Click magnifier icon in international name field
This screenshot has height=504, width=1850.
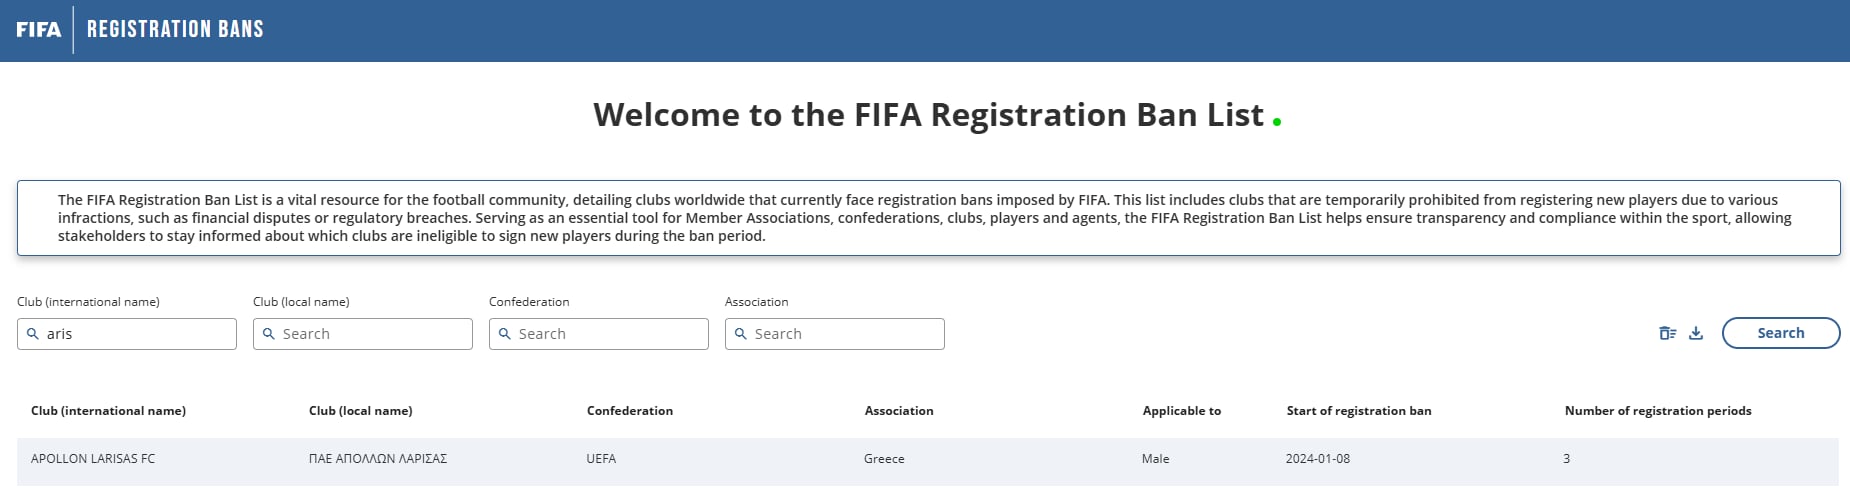click(33, 334)
